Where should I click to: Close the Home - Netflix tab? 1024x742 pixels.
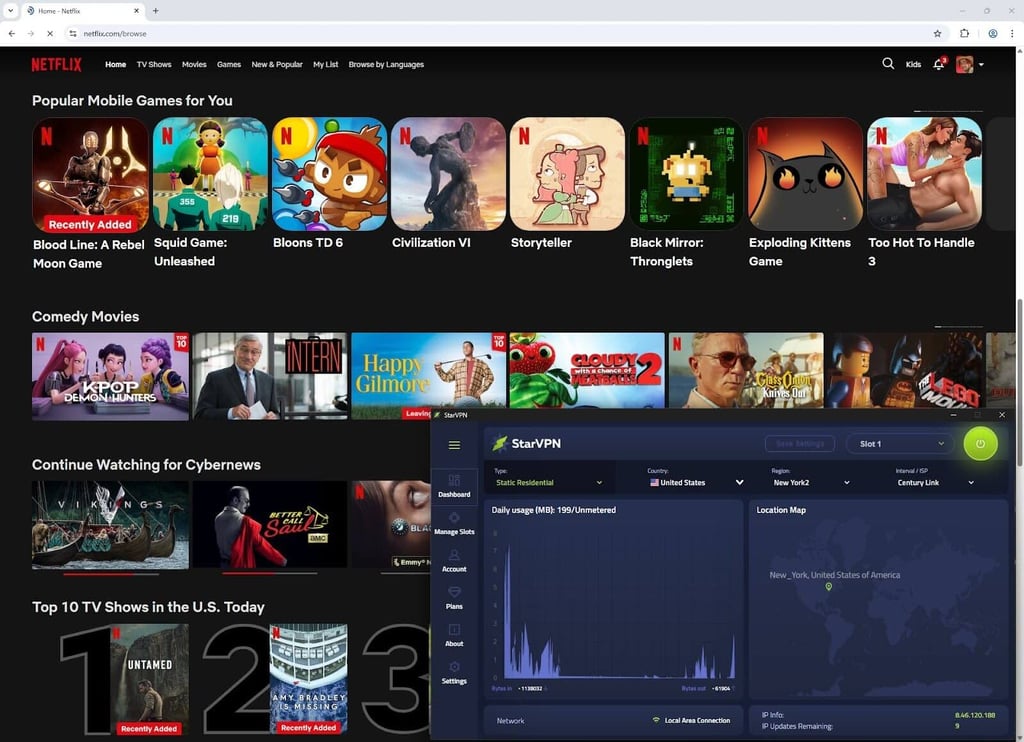(136, 10)
